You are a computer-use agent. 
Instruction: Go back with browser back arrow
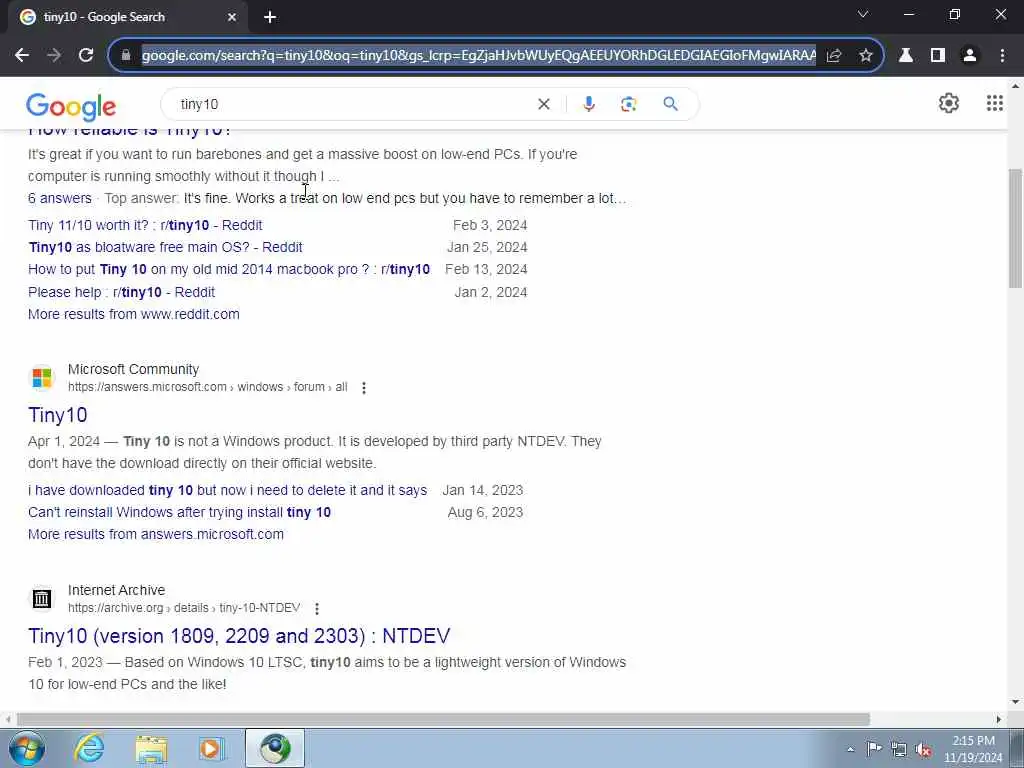pos(22,56)
